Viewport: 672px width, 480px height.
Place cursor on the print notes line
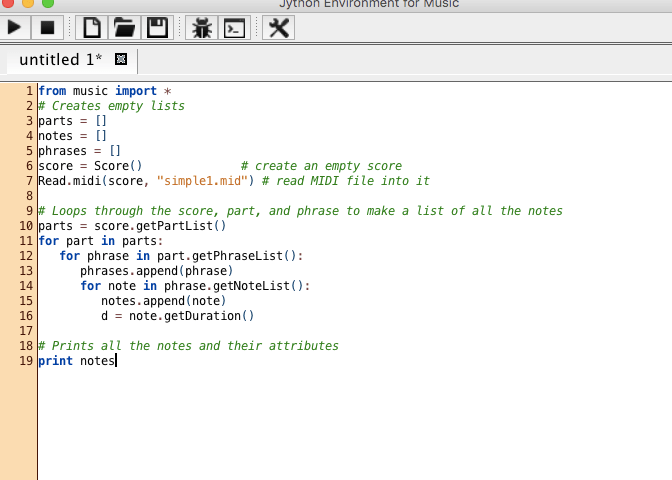[x=77, y=361]
